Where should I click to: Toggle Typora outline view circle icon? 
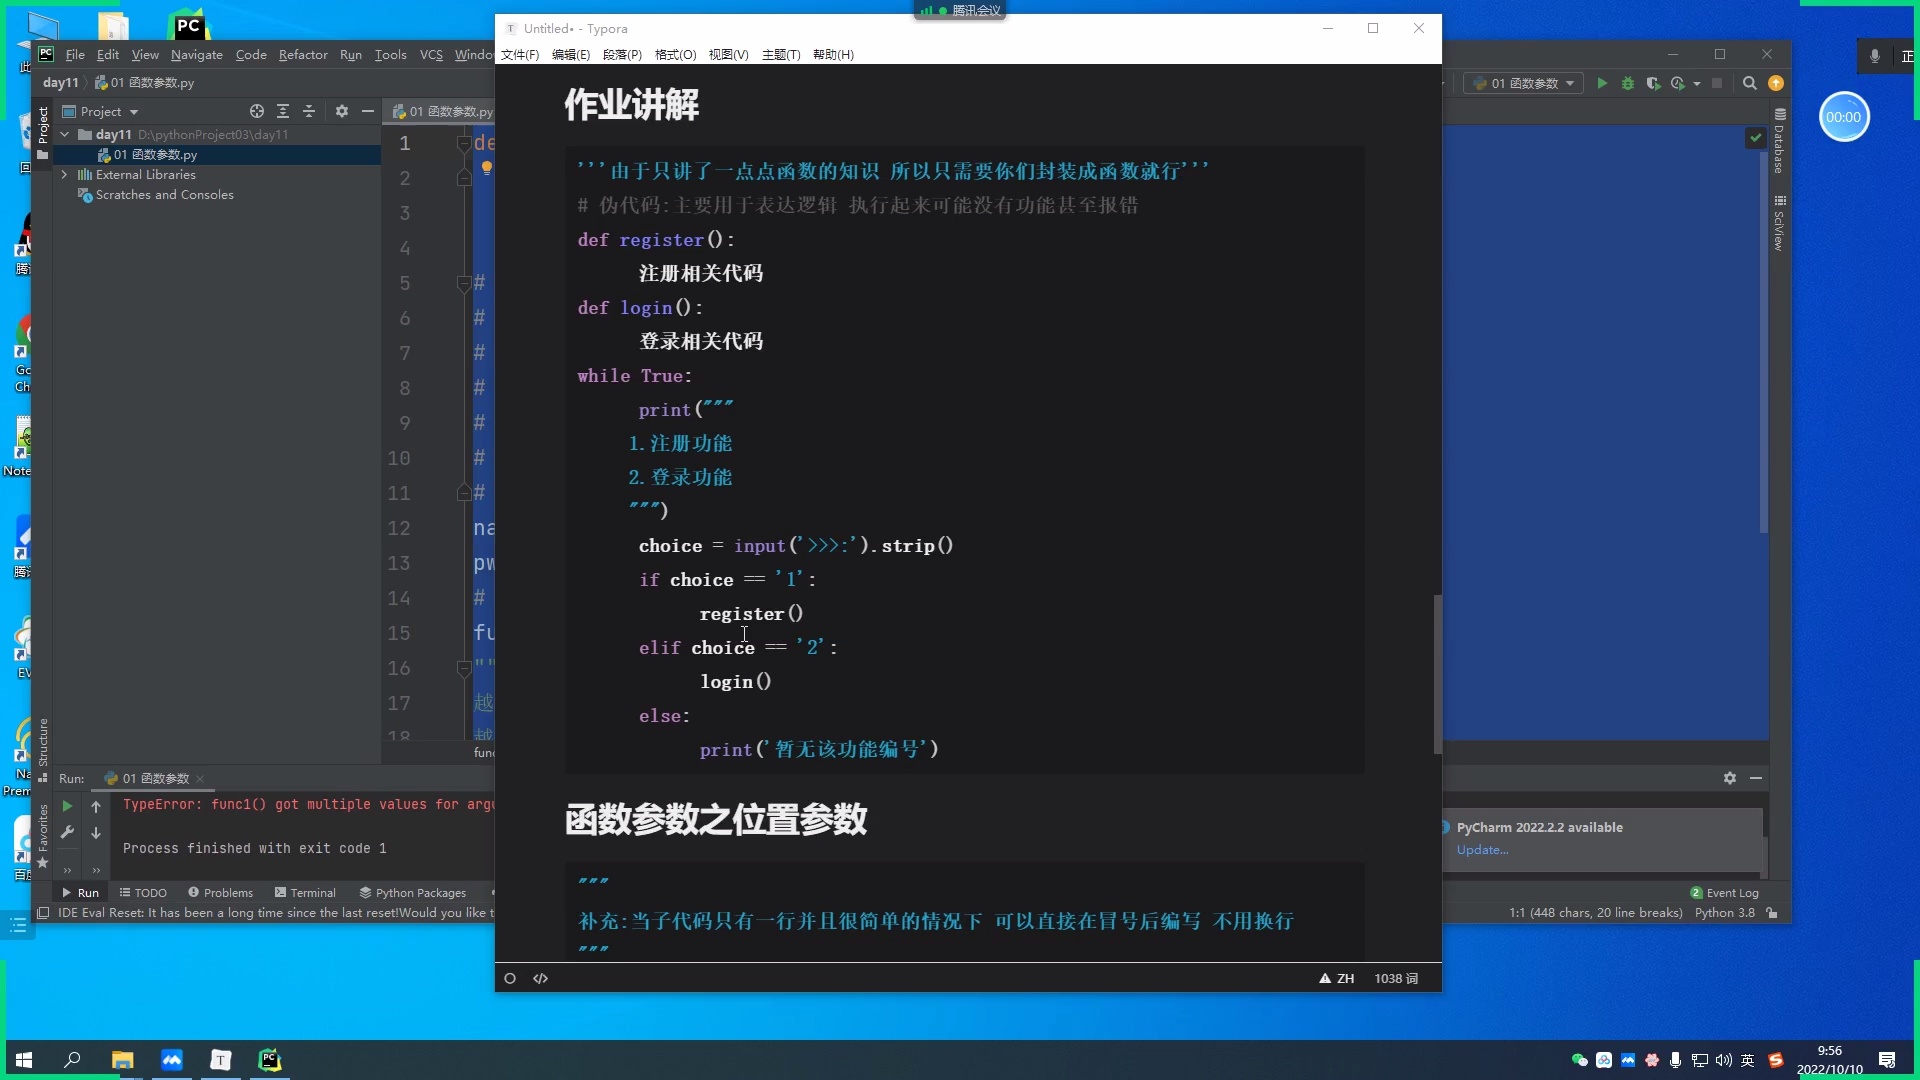click(x=510, y=978)
